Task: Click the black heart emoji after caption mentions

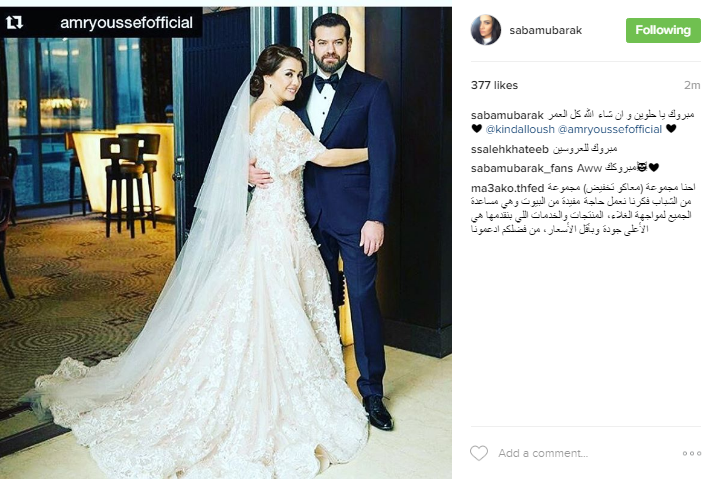Action: pyautogui.click(x=671, y=129)
